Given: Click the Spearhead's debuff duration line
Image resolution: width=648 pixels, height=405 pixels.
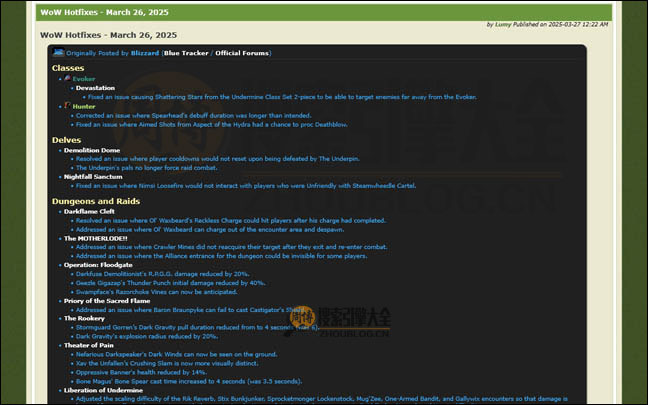Looking at the screenshot, I should click(x=193, y=115).
